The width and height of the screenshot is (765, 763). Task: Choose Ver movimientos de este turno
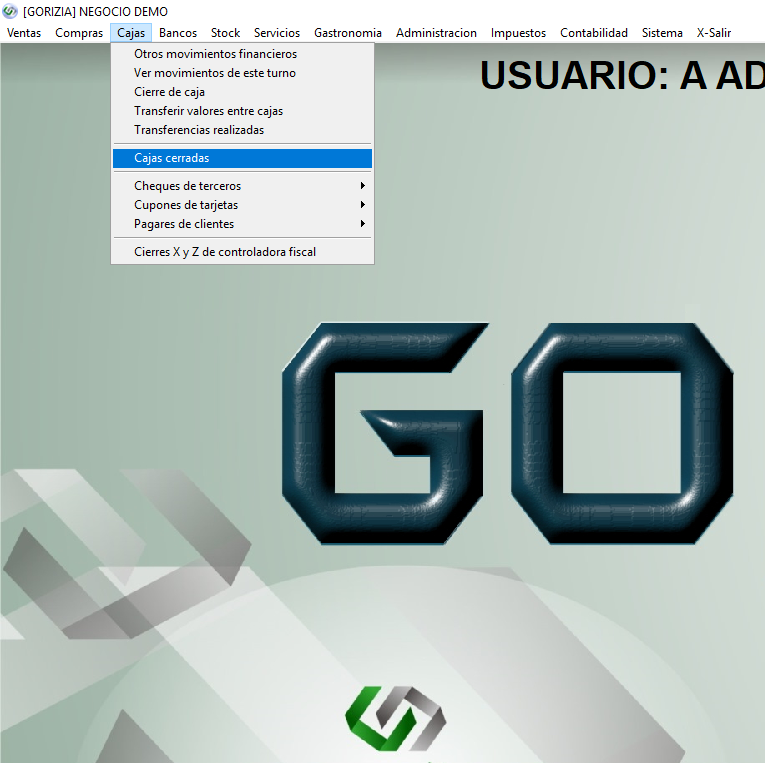click(242, 73)
